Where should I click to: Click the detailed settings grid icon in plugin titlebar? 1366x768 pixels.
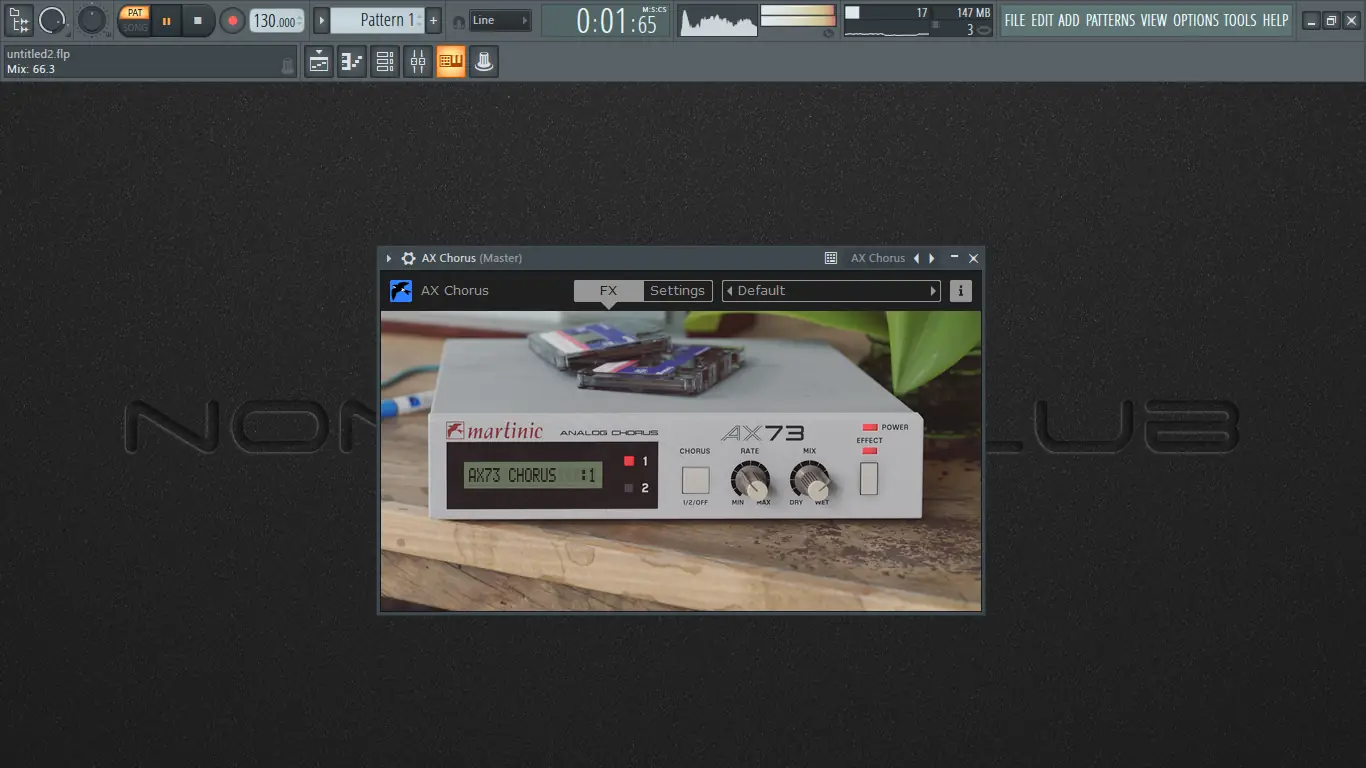coord(830,258)
